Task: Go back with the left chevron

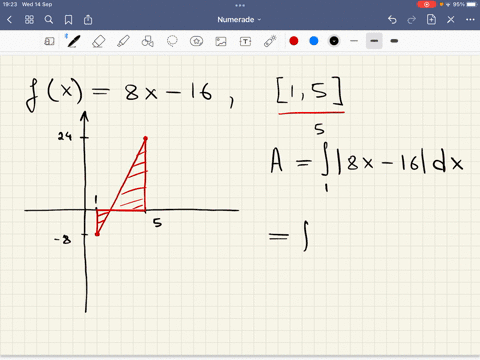Action: pos(9,20)
